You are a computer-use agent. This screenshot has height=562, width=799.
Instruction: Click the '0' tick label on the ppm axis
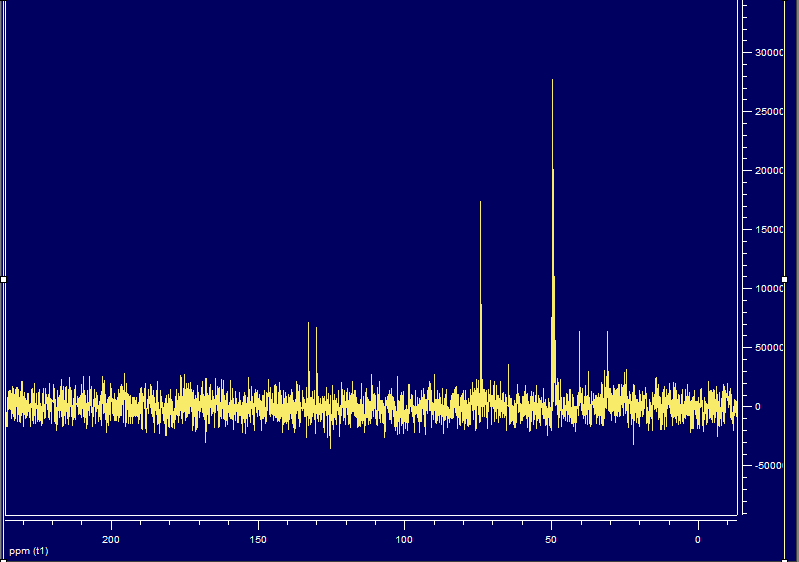[698, 540]
